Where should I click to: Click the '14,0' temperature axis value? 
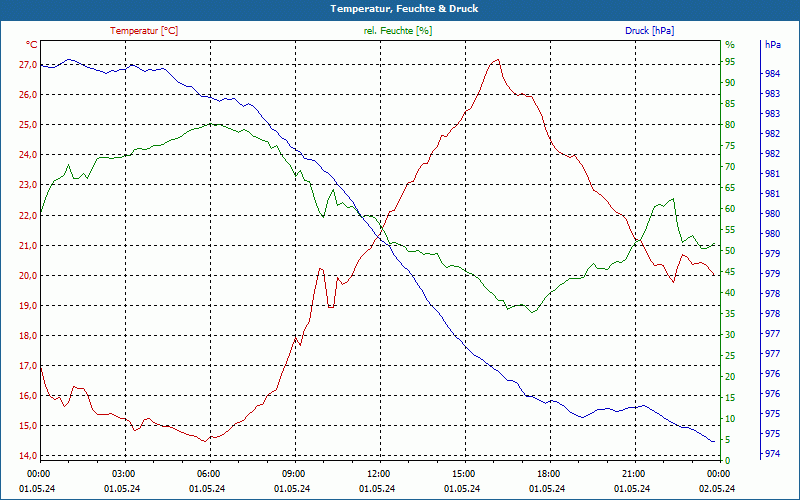point(29,456)
